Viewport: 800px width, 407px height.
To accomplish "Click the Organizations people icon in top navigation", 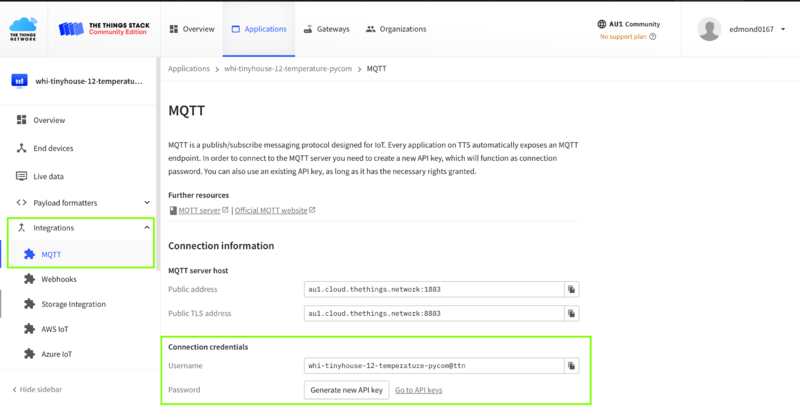I will click(370, 29).
